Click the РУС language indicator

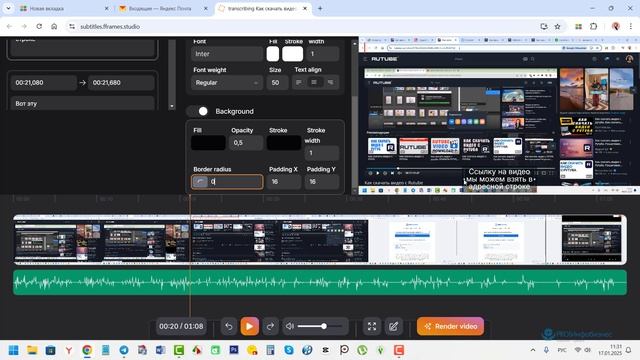(562, 350)
